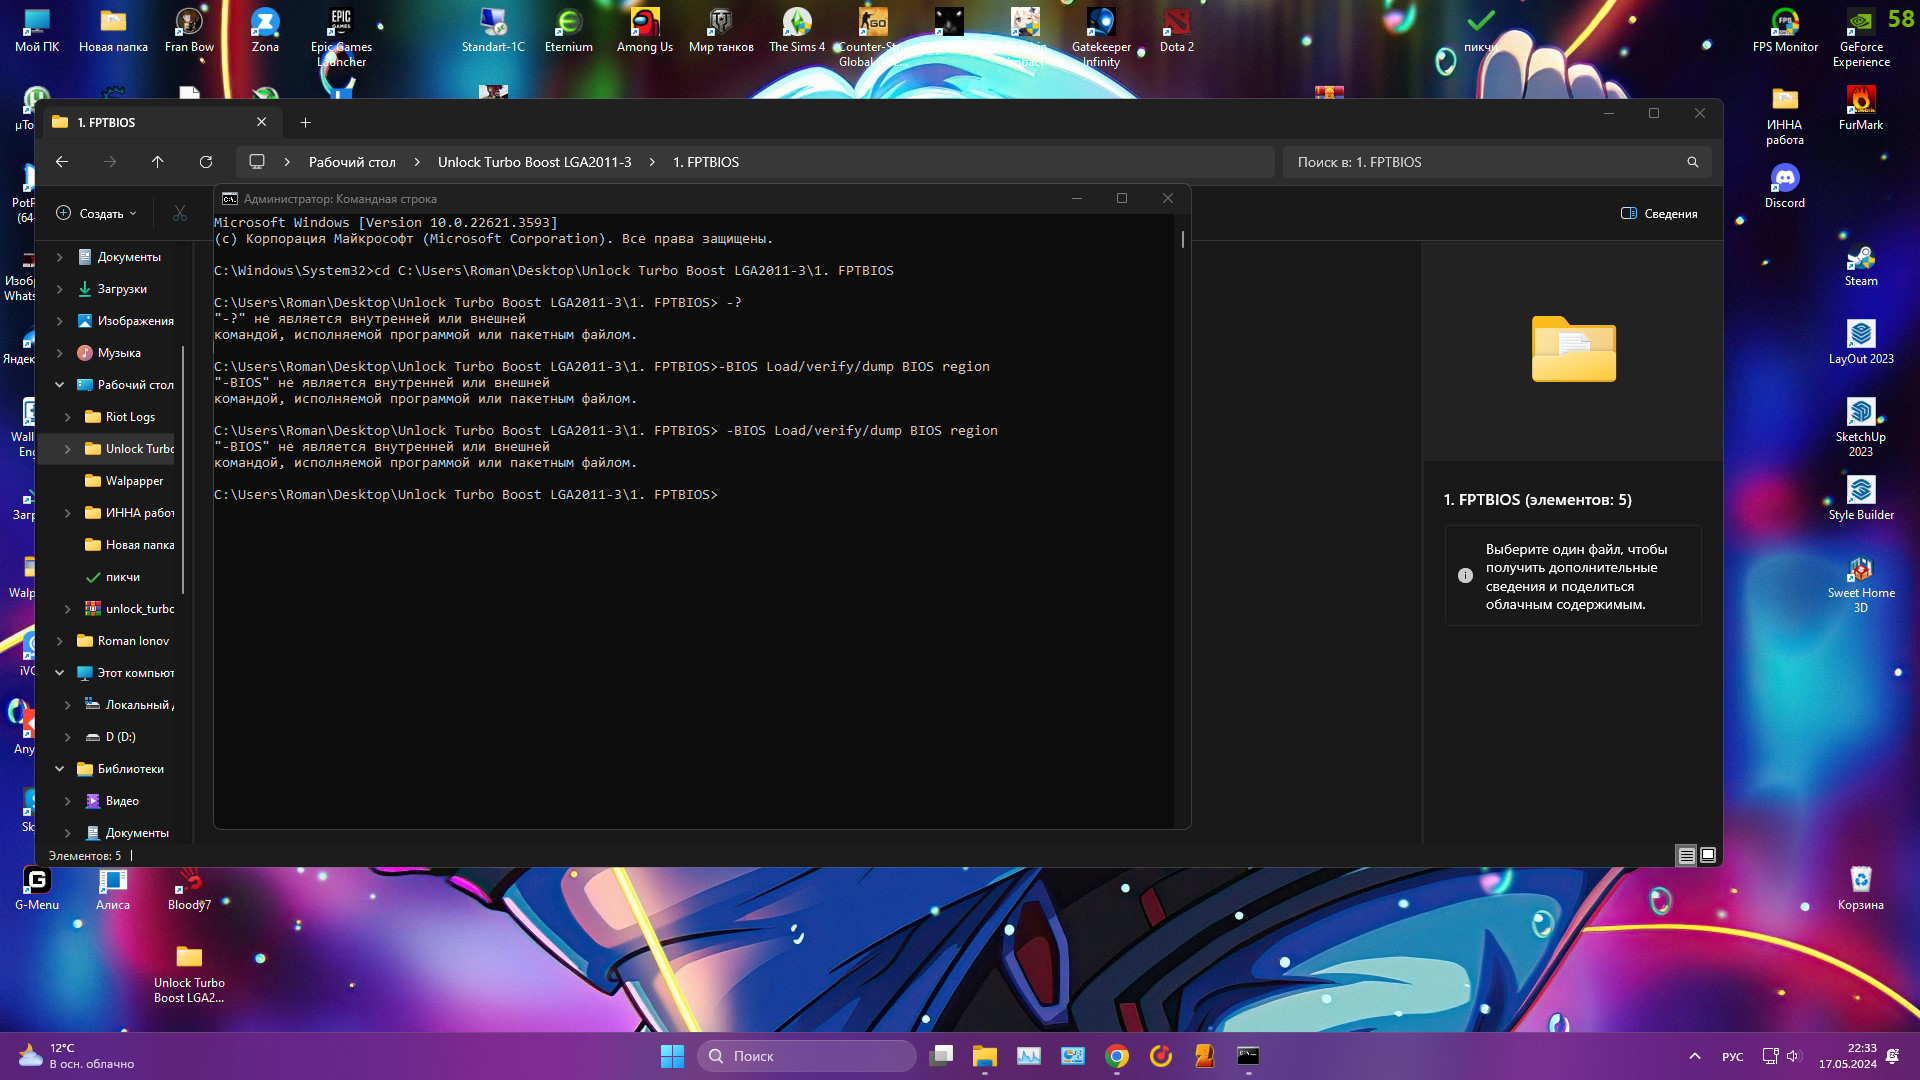This screenshot has width=1920, height=1080.
Task: Open Walpapper folder in sidebar
Action: point(134,481)
